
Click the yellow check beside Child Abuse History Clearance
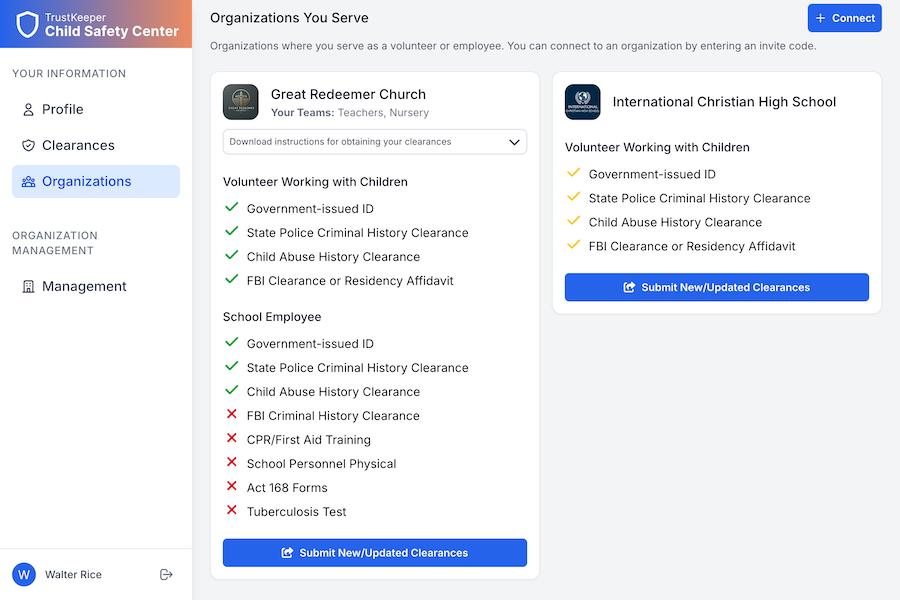(x=574, y=222)
